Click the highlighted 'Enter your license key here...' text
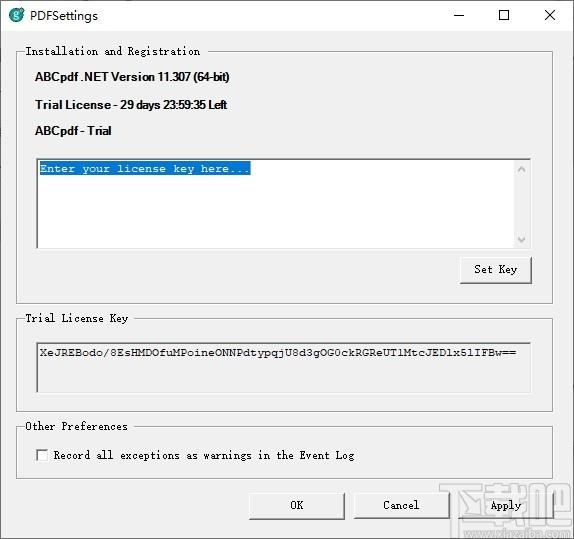 tap(145, 168)
